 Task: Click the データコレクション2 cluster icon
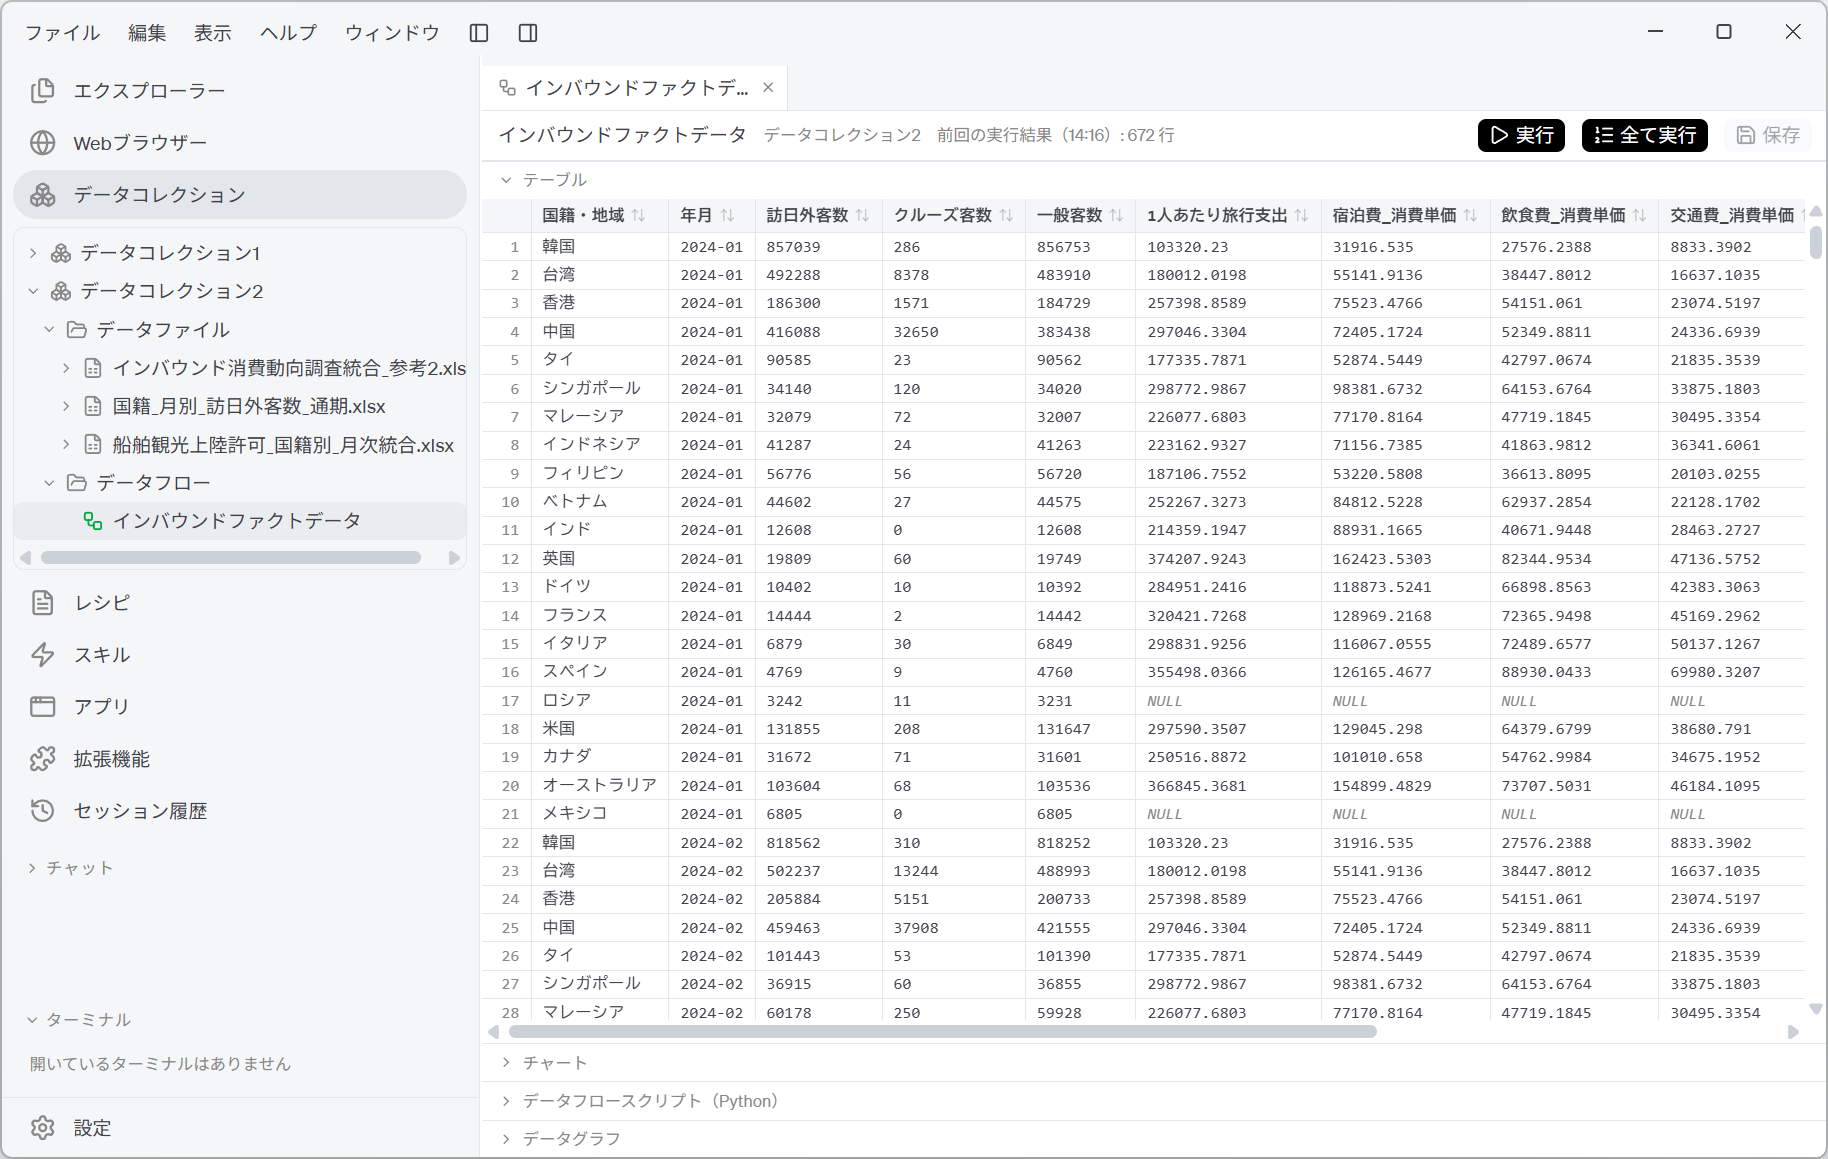61,291
